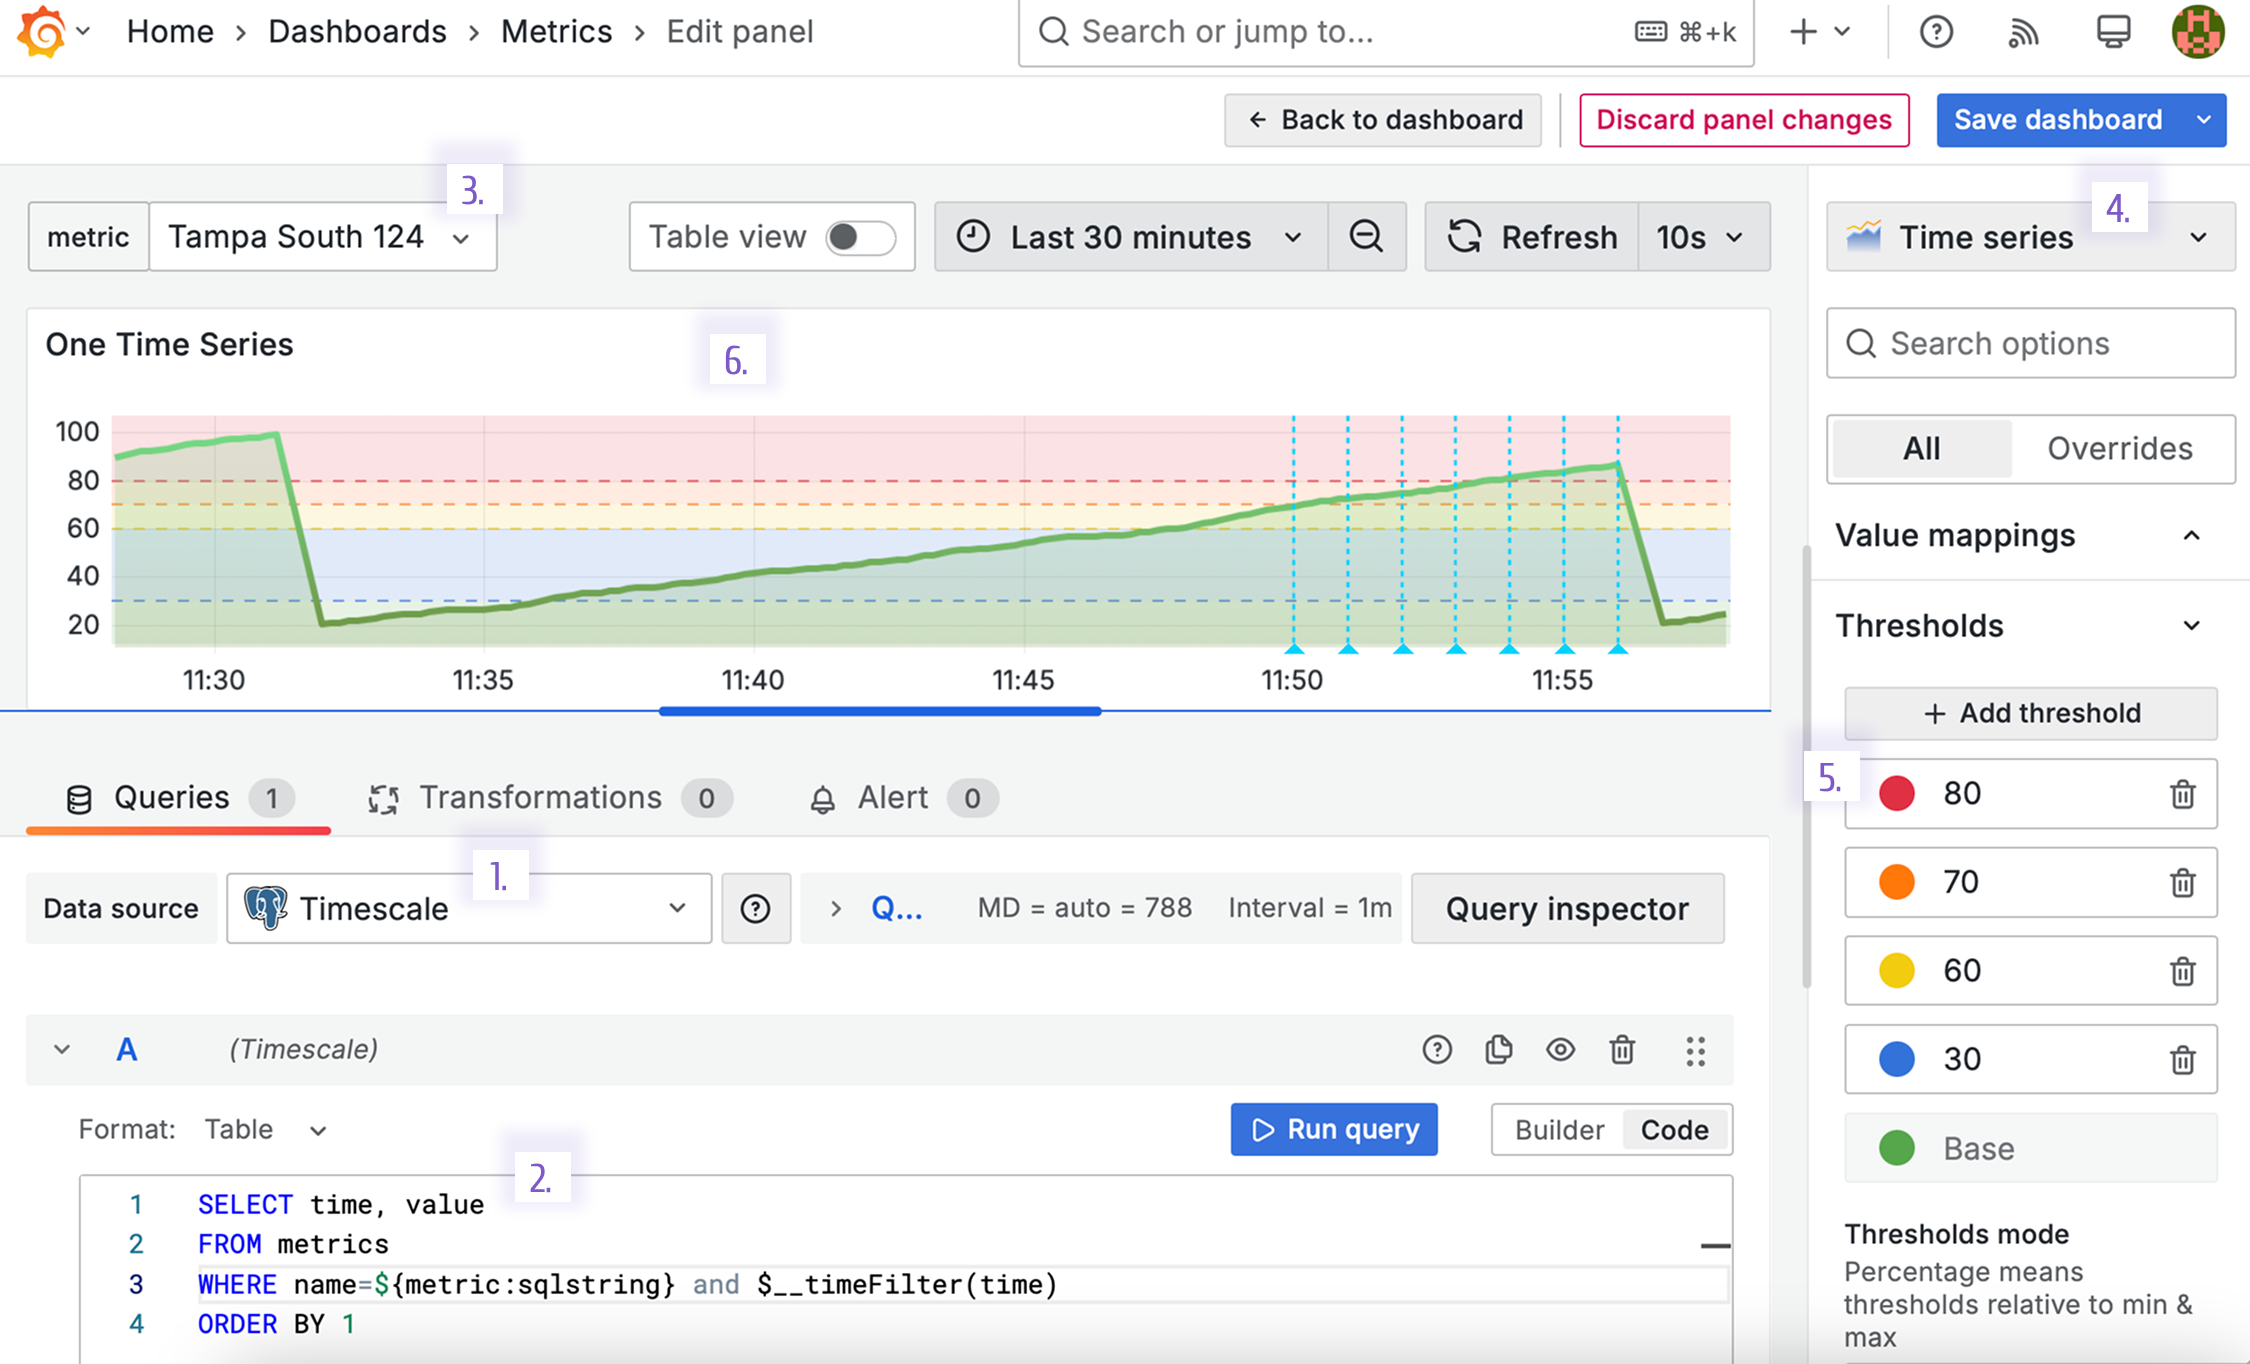Open the Queries tab
2250x1364 pixels.
point(178,797)
